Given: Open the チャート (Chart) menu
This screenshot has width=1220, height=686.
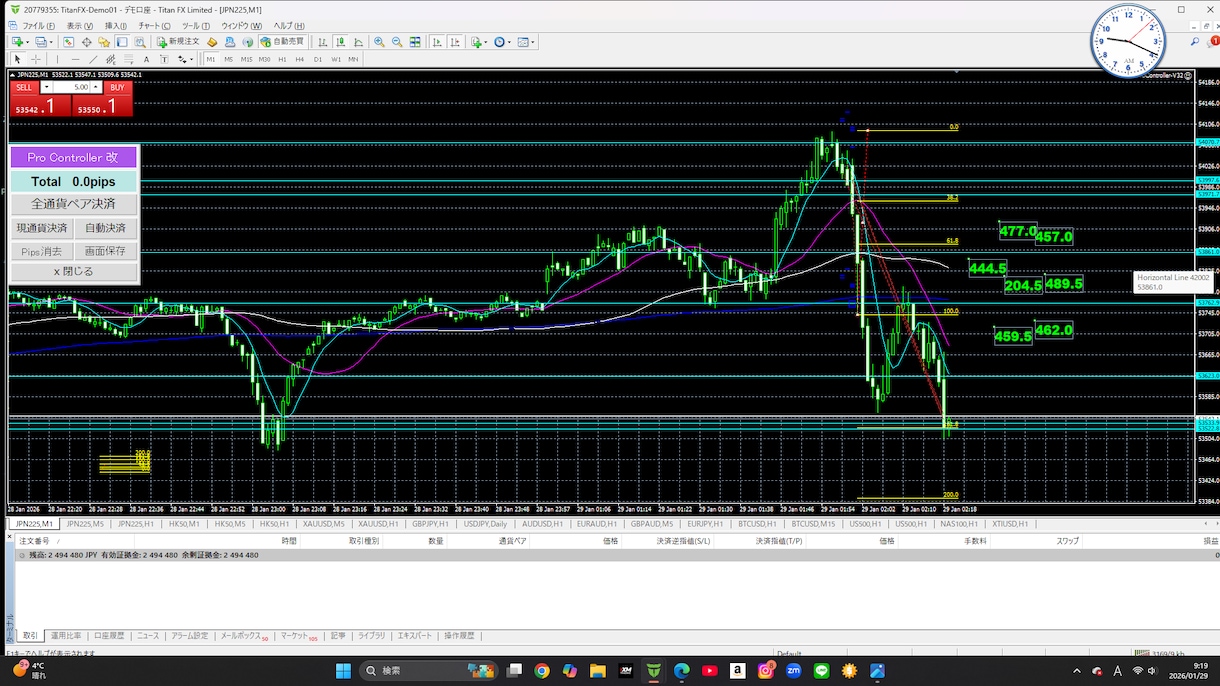Looking at the screenshot, I should click(154, 25).
